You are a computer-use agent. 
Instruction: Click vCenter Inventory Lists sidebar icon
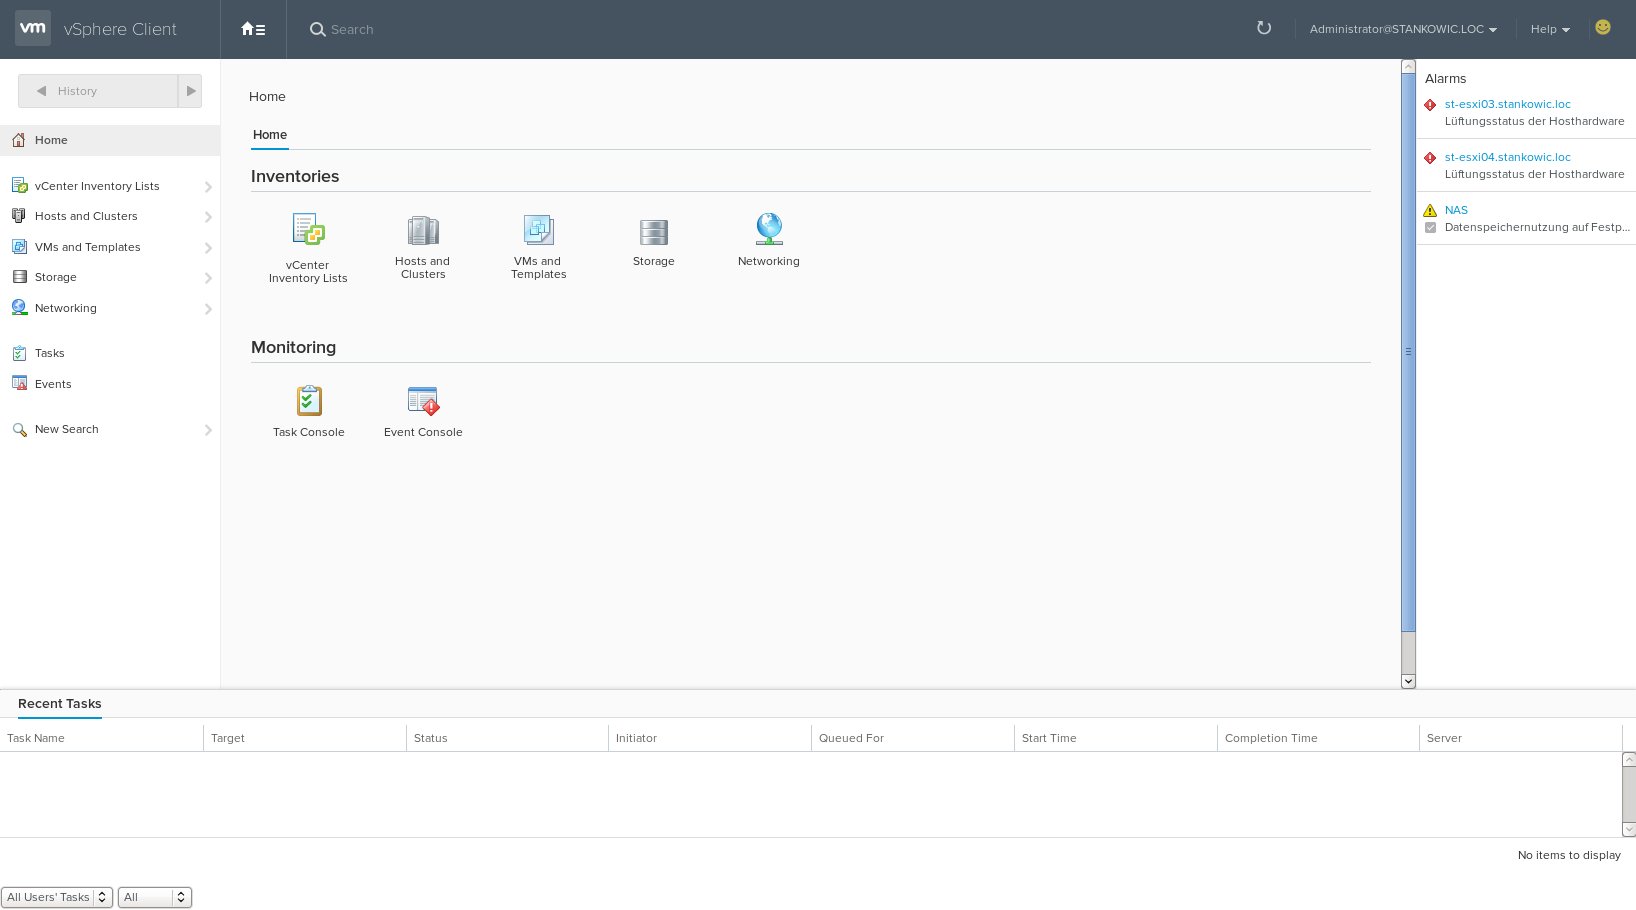(19, 185)
